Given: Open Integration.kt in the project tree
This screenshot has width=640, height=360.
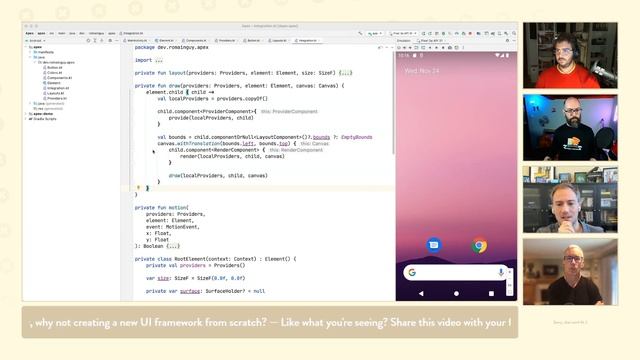Looking at the screenshot, I should [x=56, y=88].
